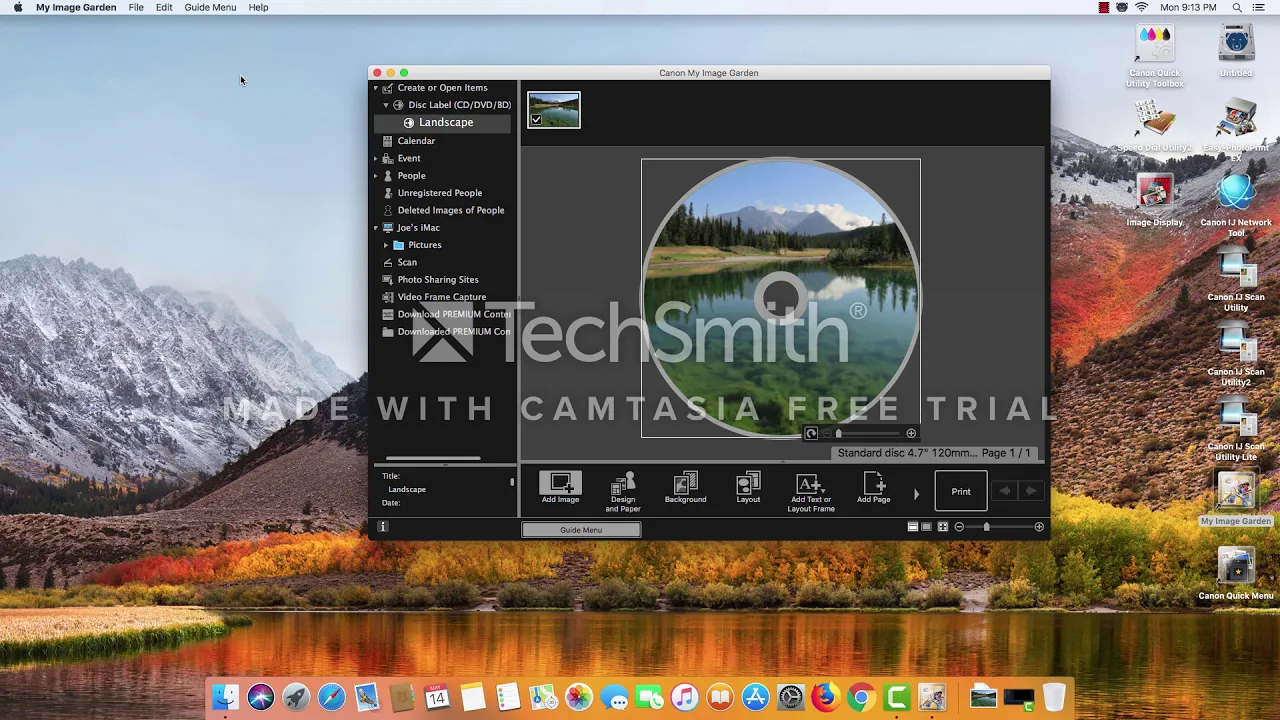
Task: Collapse Joe's iMac tree node
Action: 376,228
